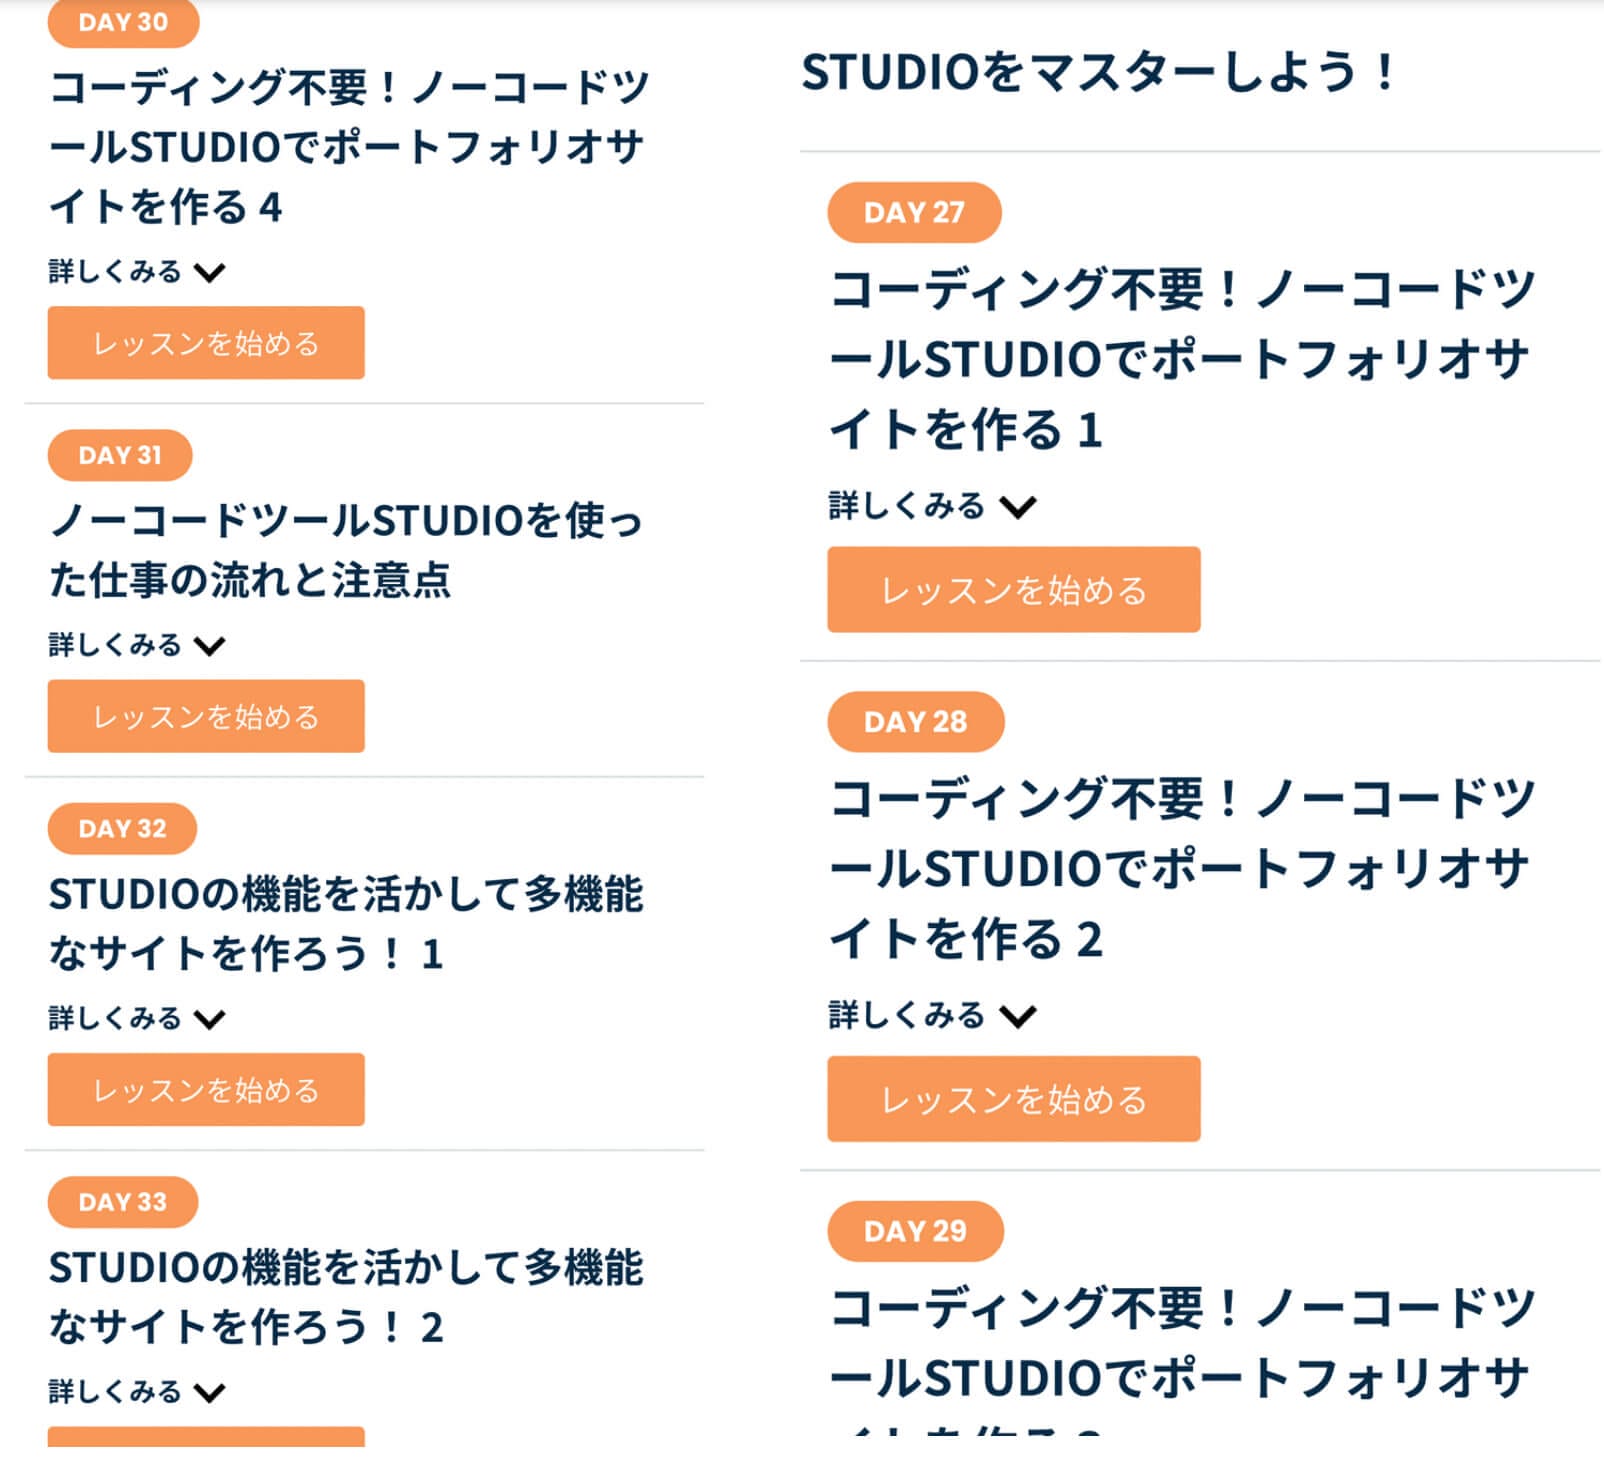Expand details chevron under DAY 27 lesson
The image size is (1604, 1460).
pos(1018,507)
